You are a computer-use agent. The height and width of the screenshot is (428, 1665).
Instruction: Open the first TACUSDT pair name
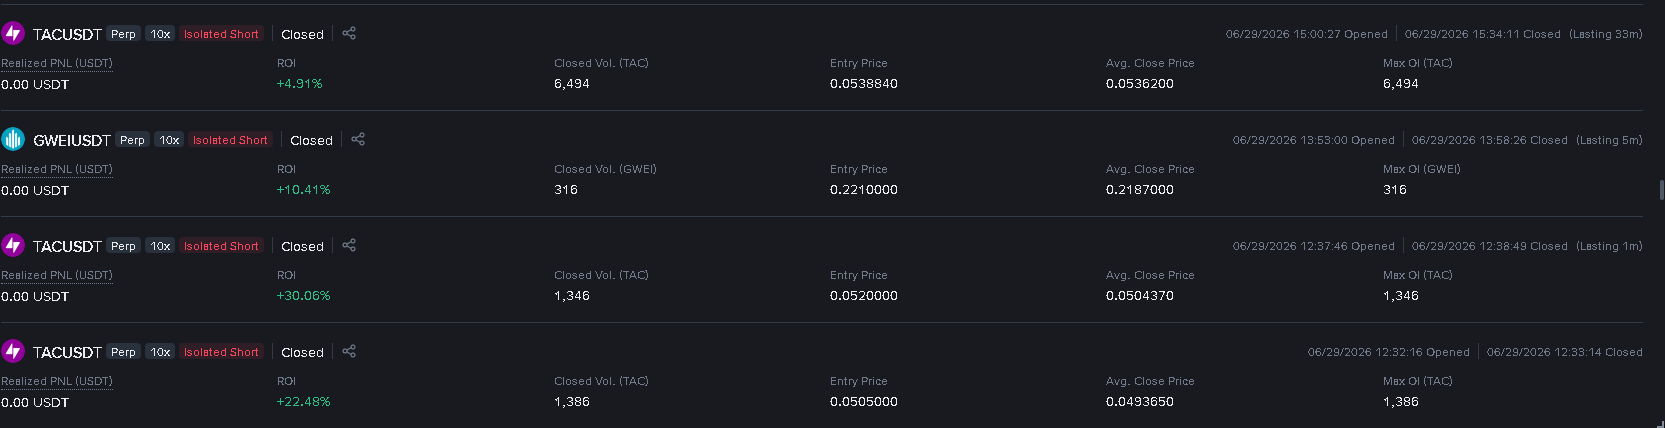[x=67, y=34]
